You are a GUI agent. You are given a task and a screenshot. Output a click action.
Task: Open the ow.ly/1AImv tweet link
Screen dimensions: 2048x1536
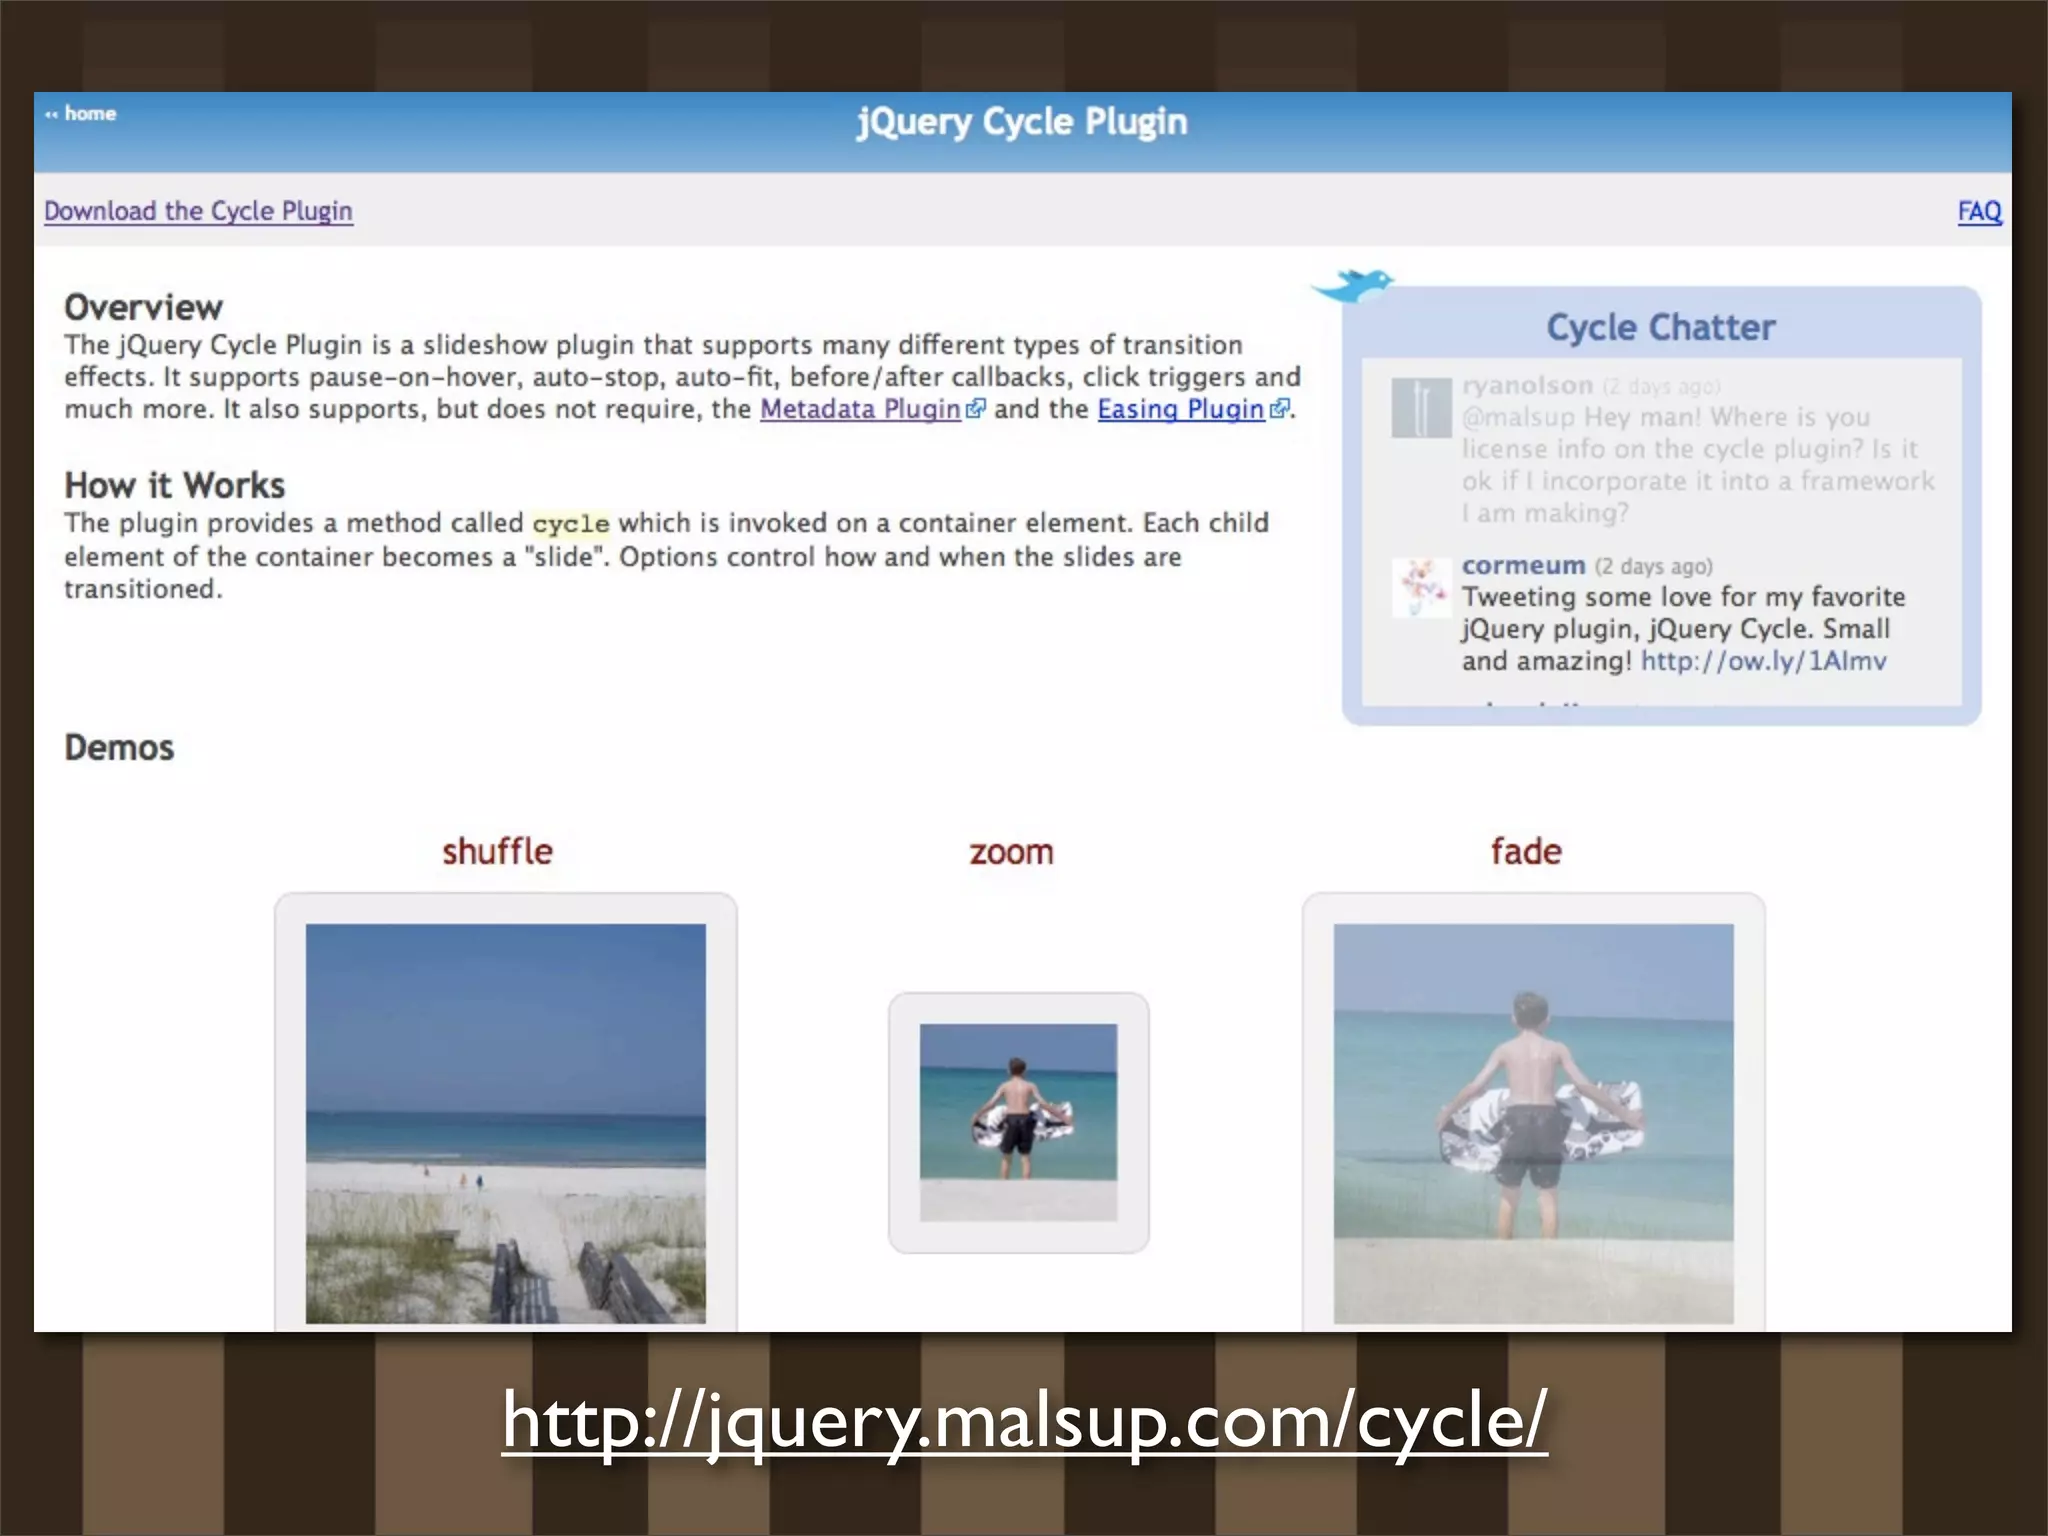tap(1763, 661)
